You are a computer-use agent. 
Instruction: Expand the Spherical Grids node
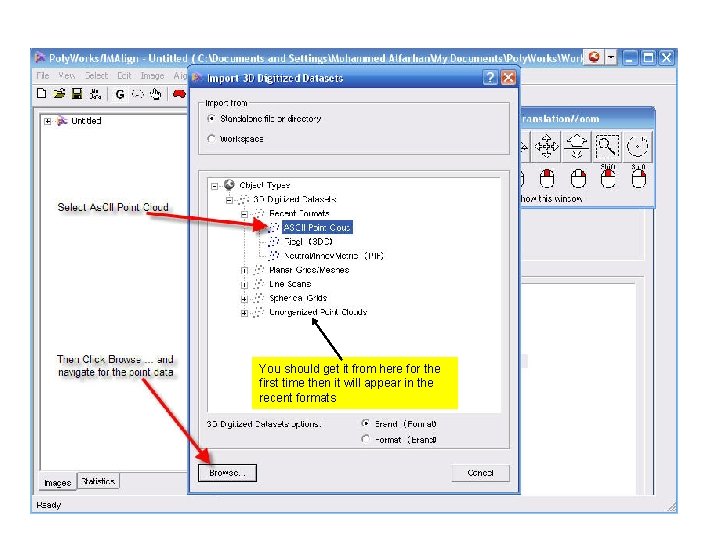click(244, 299)
